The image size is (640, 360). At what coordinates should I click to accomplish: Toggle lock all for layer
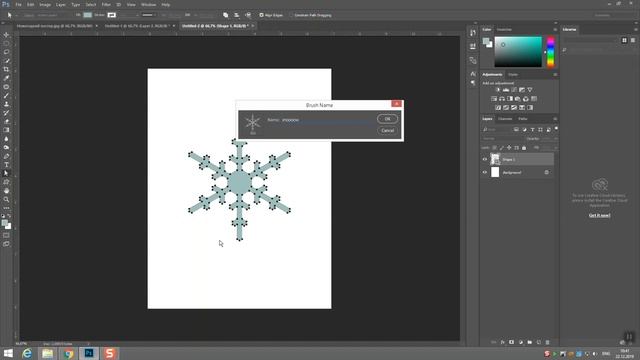click(524, 148)
